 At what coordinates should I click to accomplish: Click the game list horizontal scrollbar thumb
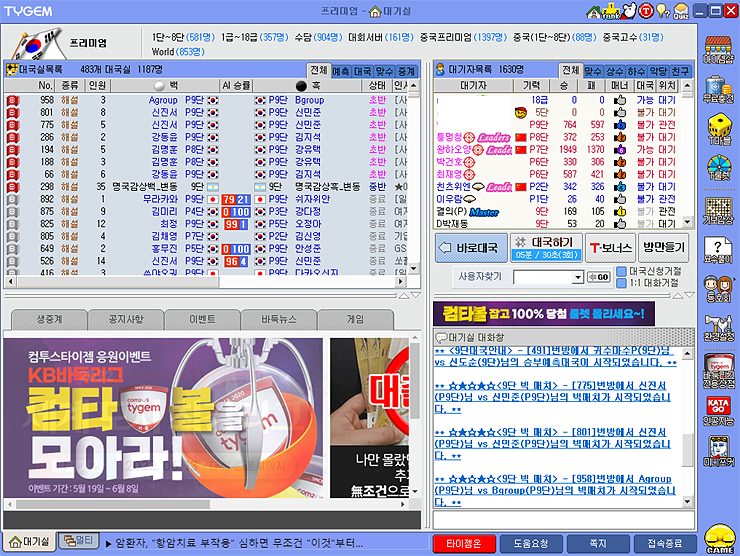tap(118, 282)
